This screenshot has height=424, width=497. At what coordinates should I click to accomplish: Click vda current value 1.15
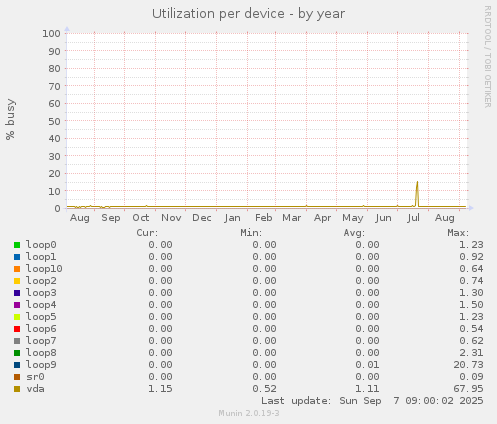[x=160, y=389]
